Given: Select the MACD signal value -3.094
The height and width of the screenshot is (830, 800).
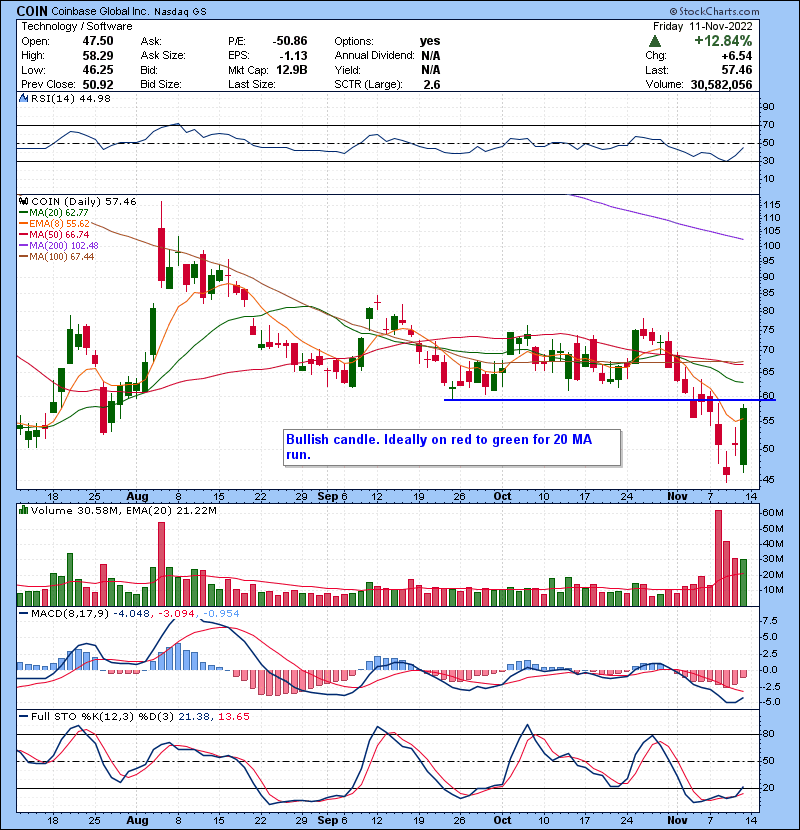Looking at the screenshot, I should click(x=176, y=614).
